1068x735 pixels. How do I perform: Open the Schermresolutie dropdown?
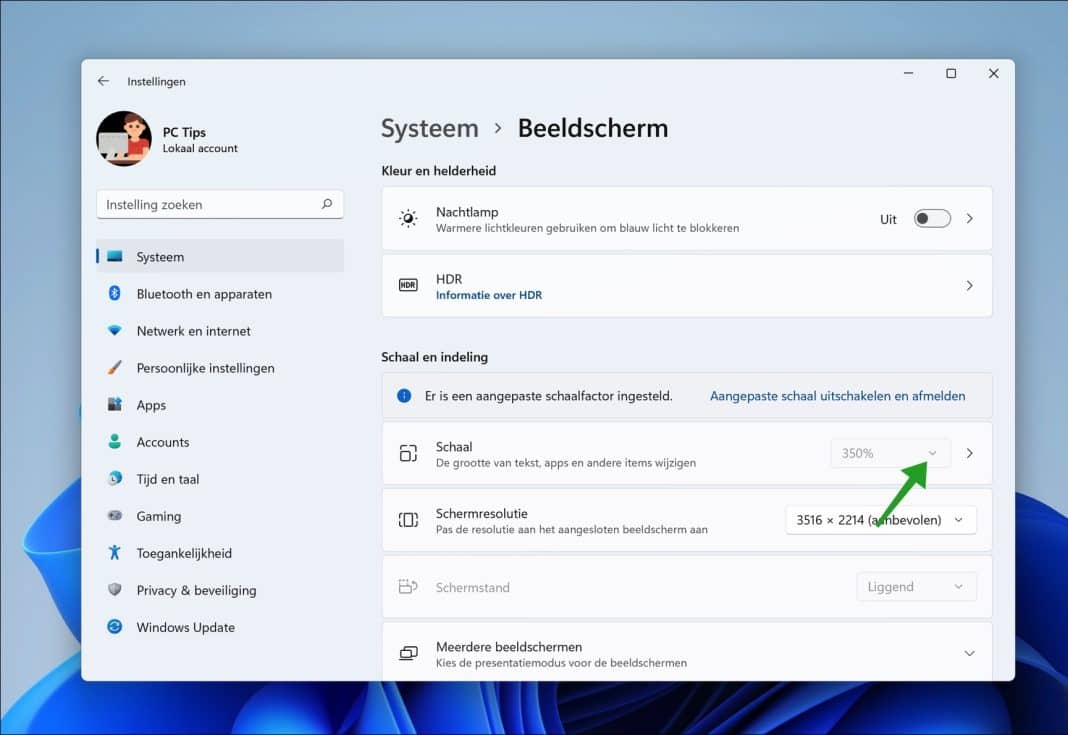coord(879,519)
